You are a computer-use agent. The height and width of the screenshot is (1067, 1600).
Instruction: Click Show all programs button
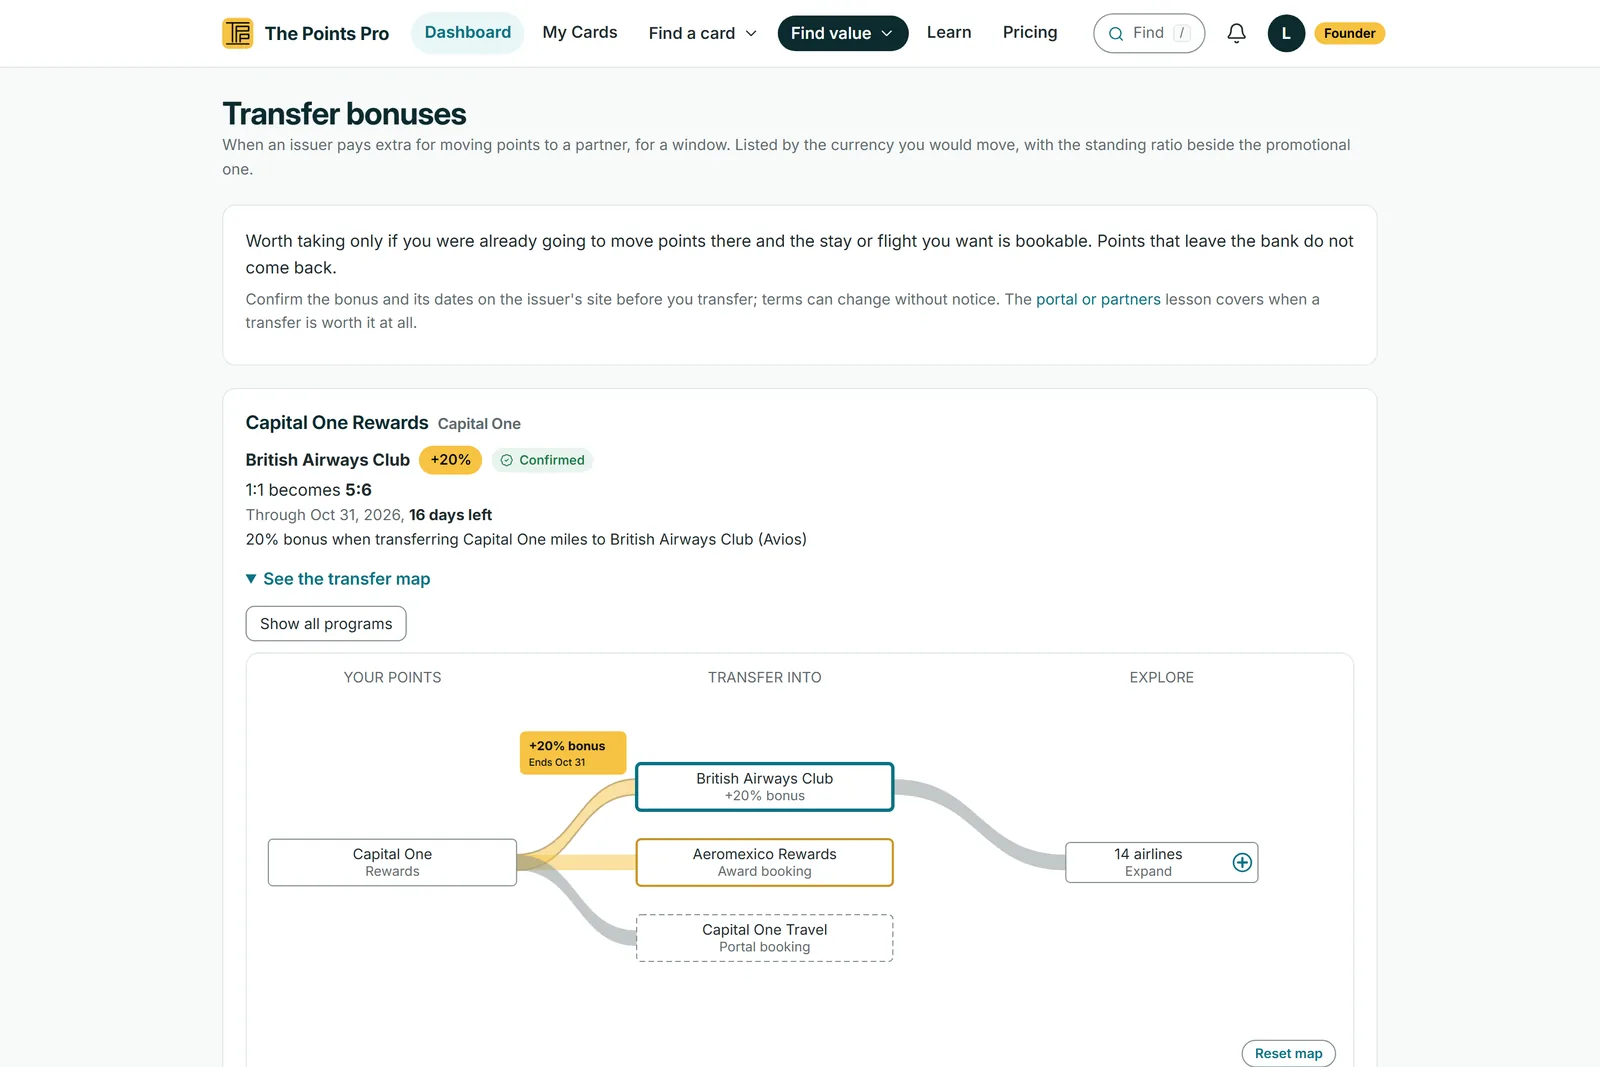pyautogui.click(x=326, y=624)
